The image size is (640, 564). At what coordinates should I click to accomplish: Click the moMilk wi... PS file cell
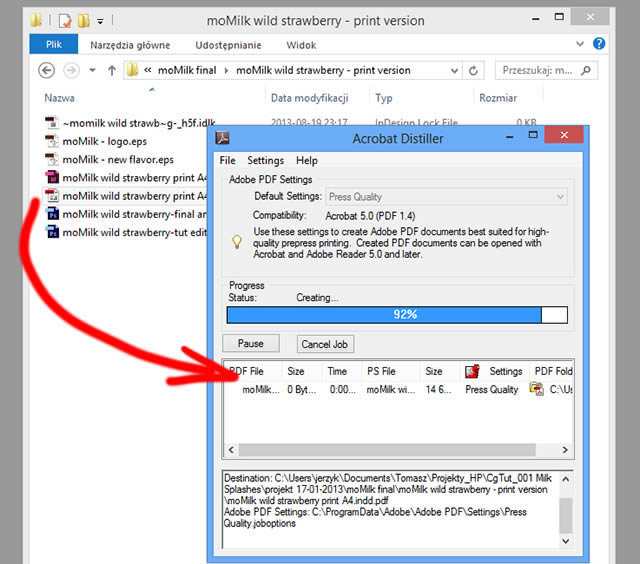pyautogui.click(x=391, y=390)
